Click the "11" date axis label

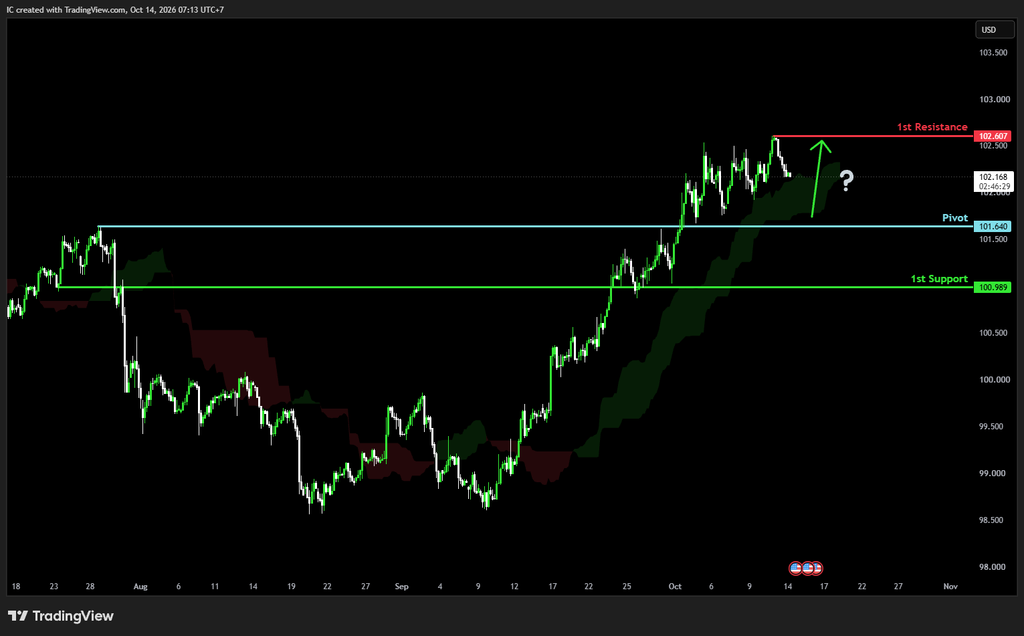tap(215, 586)
